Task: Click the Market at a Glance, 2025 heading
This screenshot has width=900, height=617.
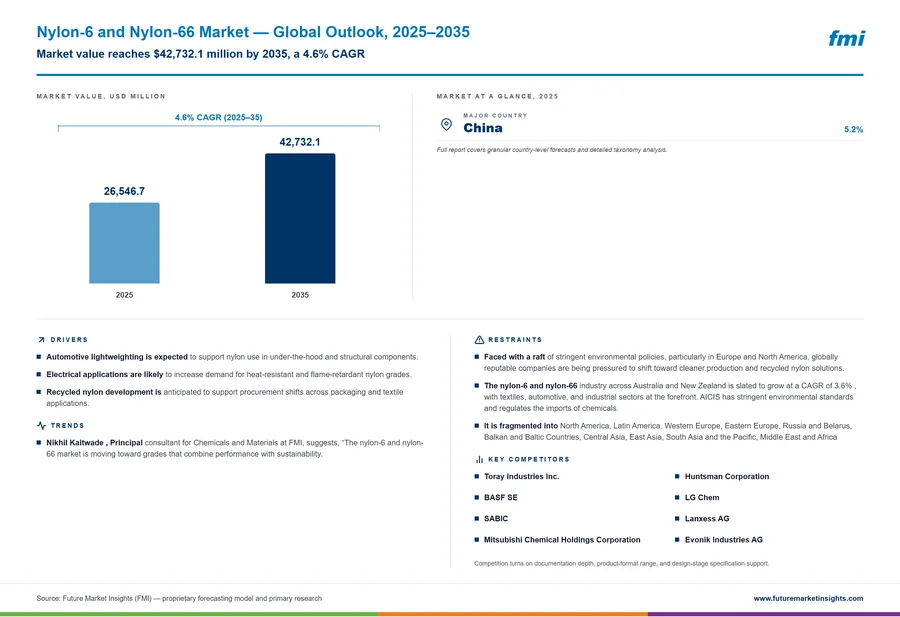Action: [x=497, y=96]
